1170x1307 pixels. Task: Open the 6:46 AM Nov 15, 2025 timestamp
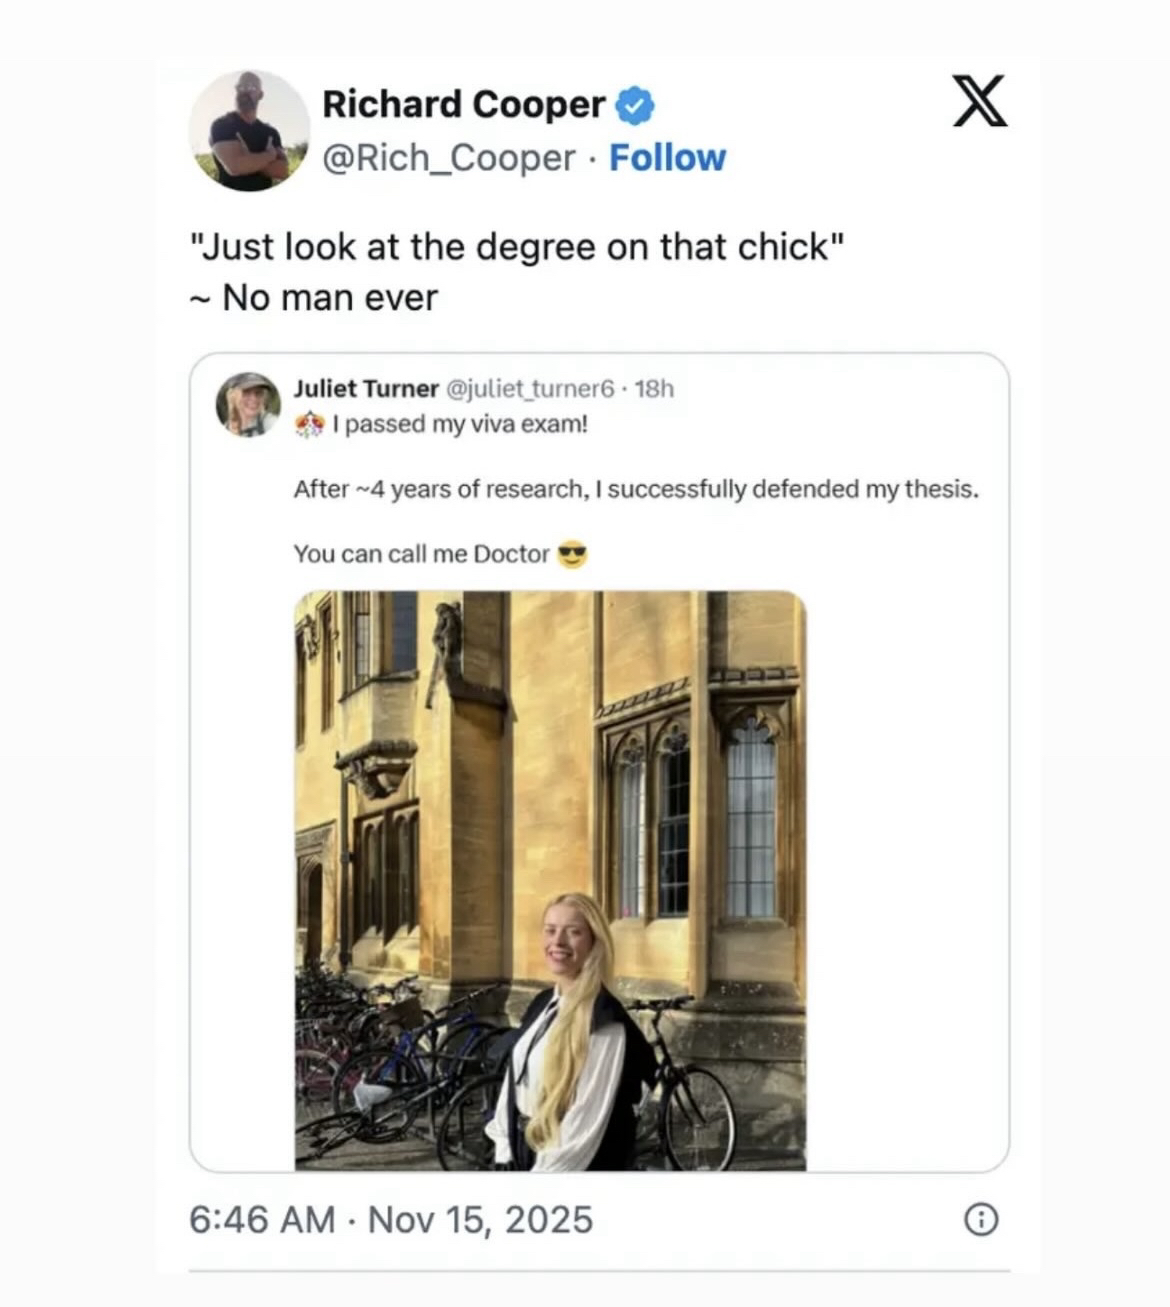[391, 1220]
